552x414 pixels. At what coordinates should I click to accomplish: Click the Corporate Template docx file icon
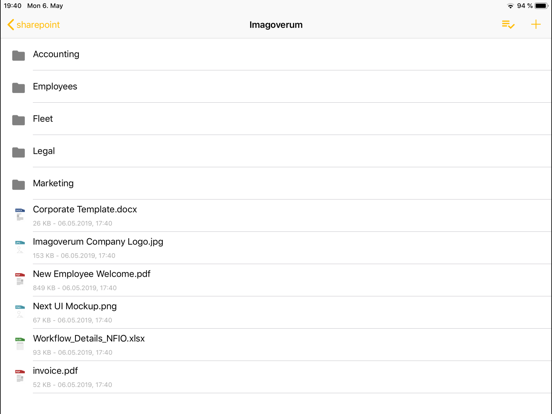[x=20, y=214]
